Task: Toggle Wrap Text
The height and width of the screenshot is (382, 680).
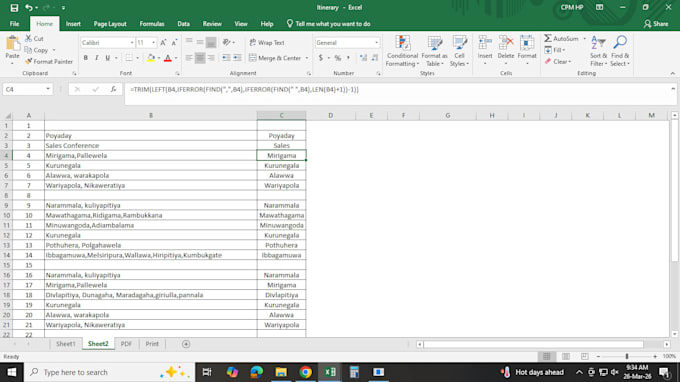Action: click(x=267, y=42)
